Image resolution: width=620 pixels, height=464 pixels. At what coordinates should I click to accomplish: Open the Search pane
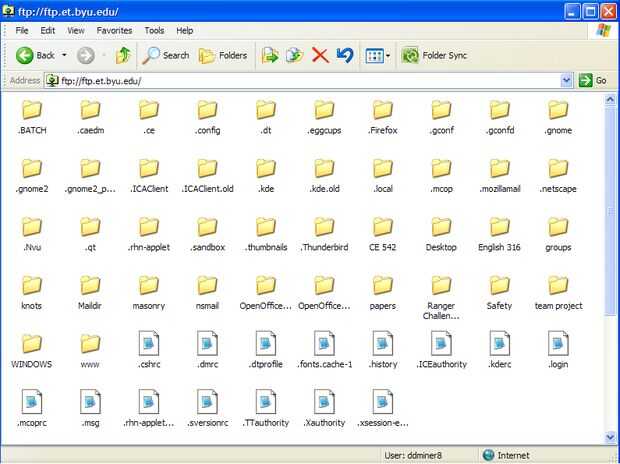[x=166, y=55]
